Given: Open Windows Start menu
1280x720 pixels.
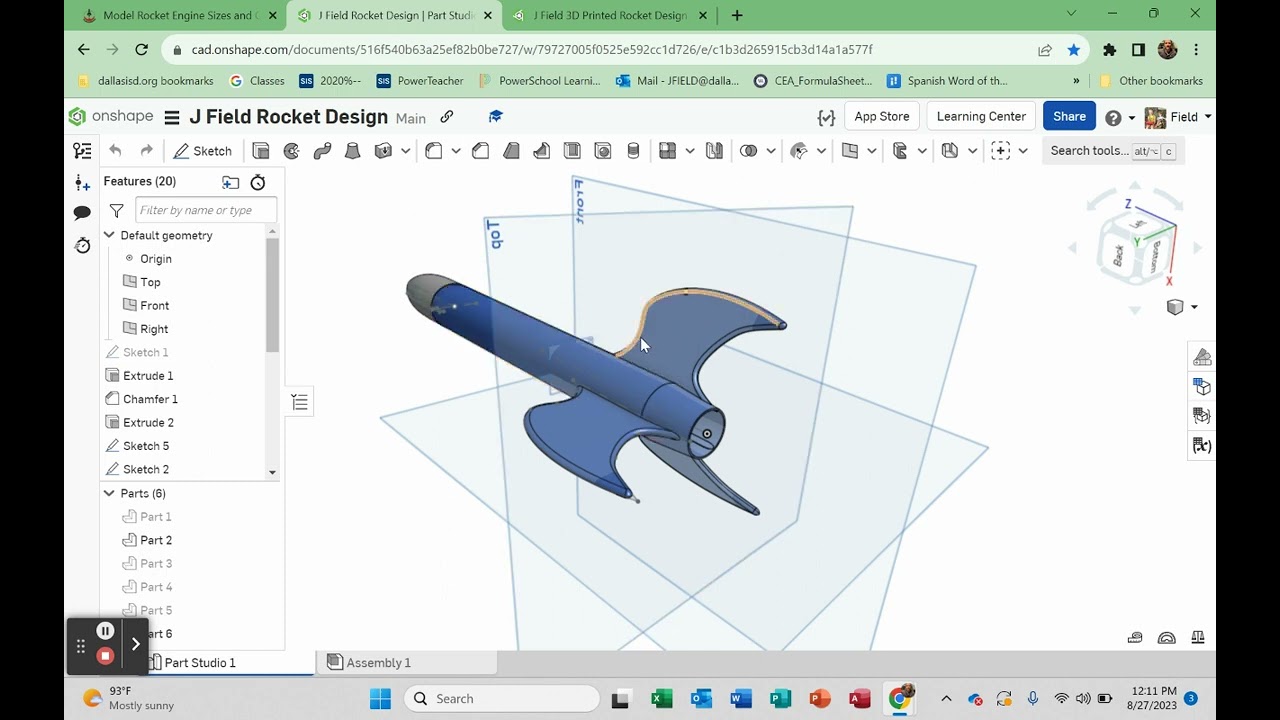Looking at the screenshot, I should click(381, 699).
